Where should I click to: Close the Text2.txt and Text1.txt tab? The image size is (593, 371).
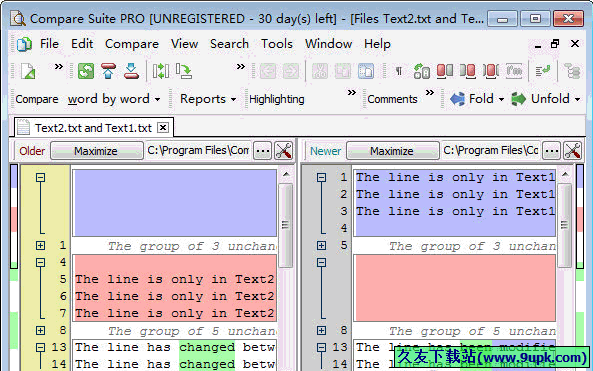point(163,128)
